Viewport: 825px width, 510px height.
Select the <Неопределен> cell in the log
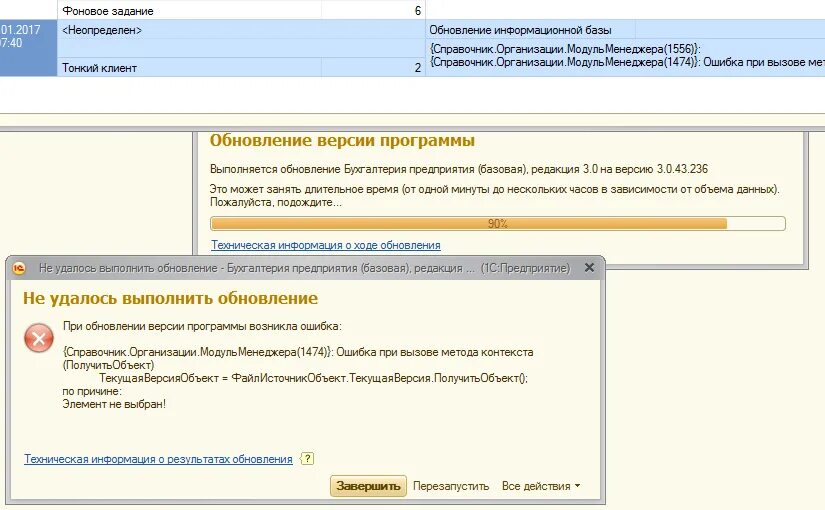pyautogui.click(x=242, y=30)
